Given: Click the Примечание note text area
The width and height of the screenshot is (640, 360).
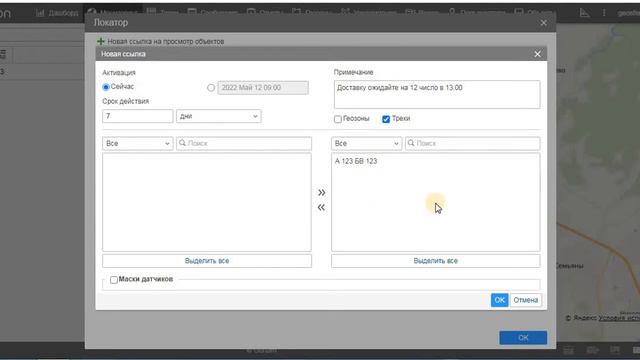Looking at the screenshot, I should click(437, 95).
